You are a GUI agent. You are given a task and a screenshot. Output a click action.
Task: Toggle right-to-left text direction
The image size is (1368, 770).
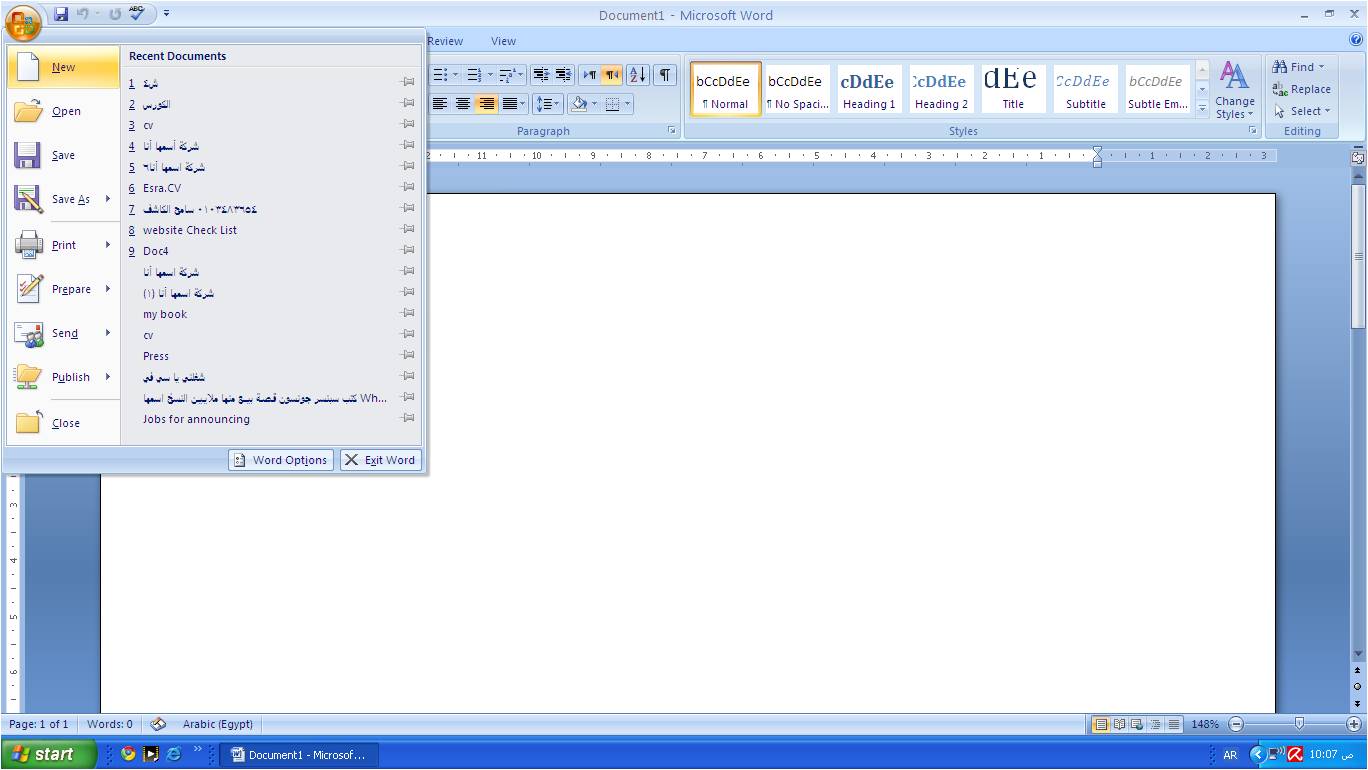pyautogui.click(x=611, y=75)
